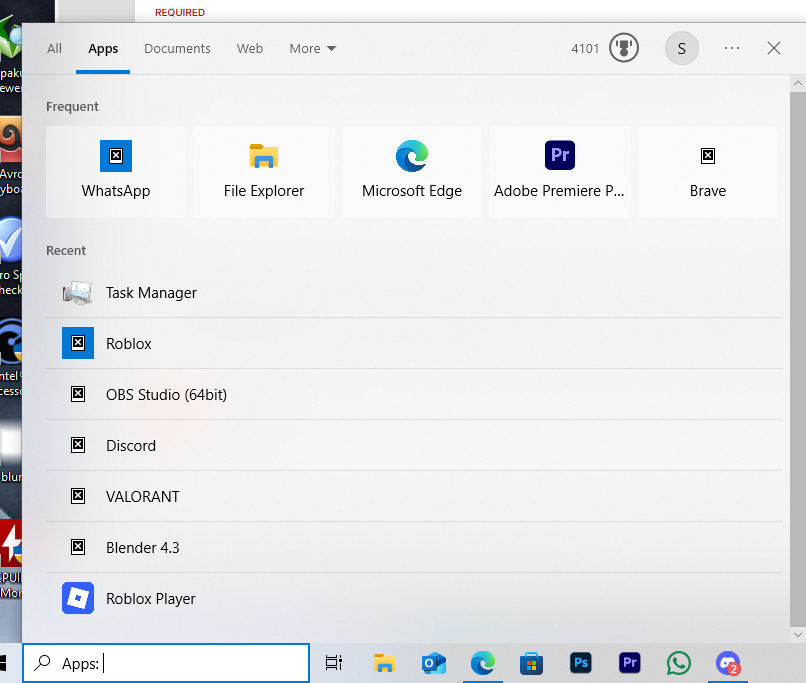Click the Task View taskbar button
The height and width of the screenshot is (683, 806).
pos(334,663)
